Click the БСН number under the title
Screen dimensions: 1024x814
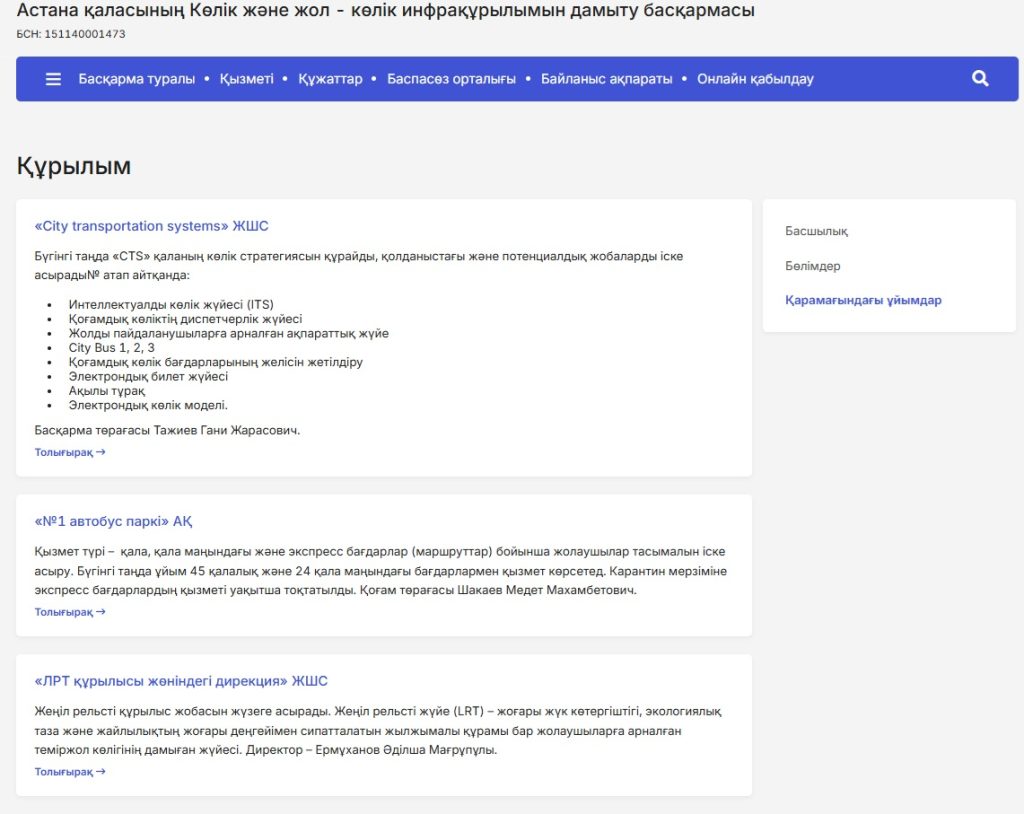click(71, 34)
